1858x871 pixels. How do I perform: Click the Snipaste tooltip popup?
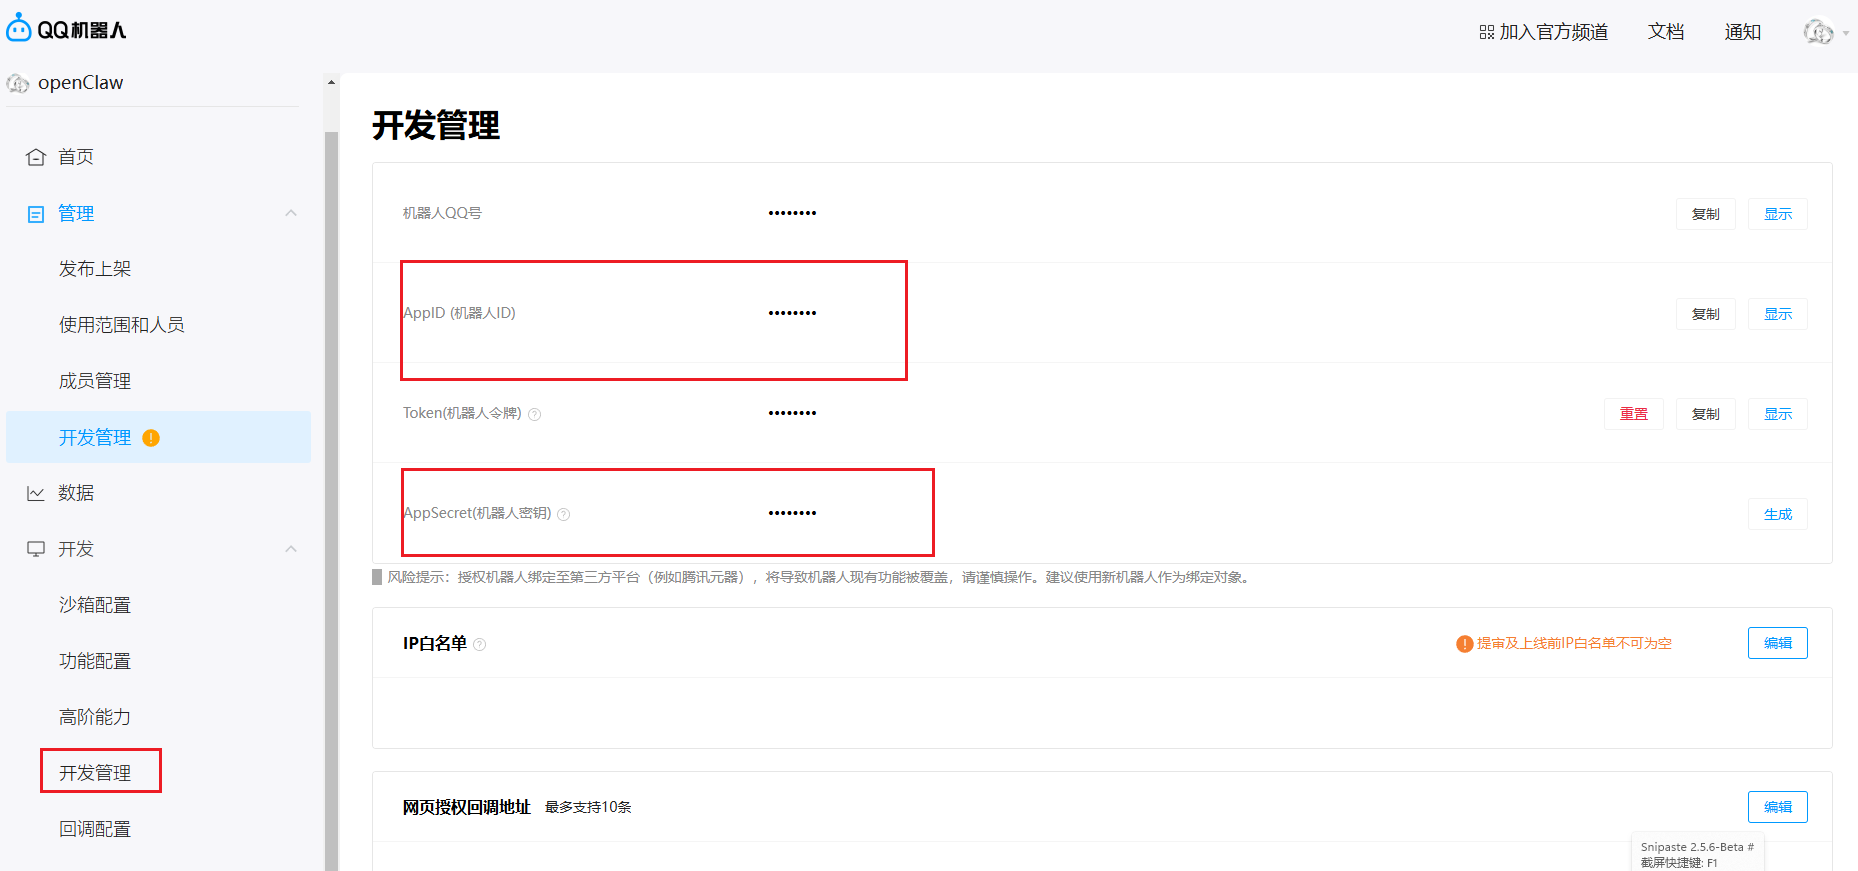[x=1697, y=853]
